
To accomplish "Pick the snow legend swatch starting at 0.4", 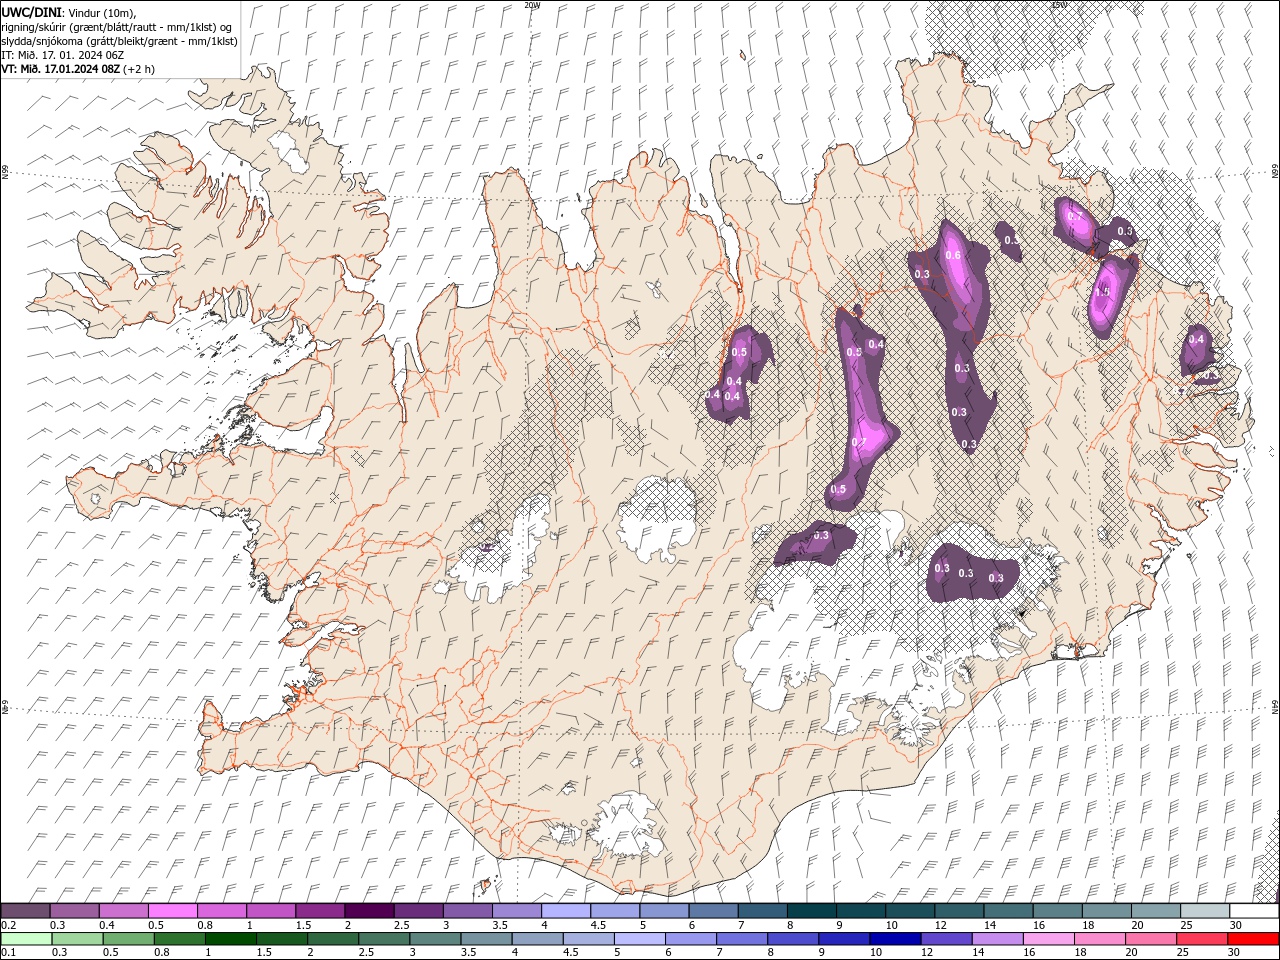I will (124, 911).
